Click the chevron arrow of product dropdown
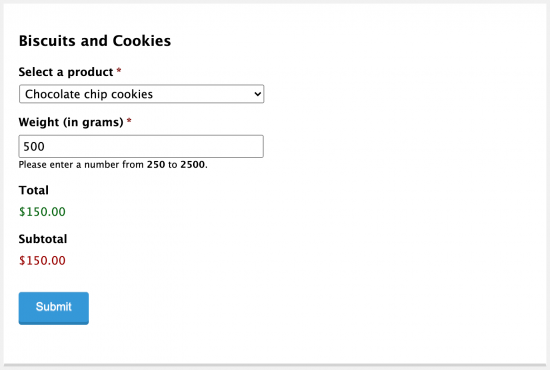 (257, 94)
